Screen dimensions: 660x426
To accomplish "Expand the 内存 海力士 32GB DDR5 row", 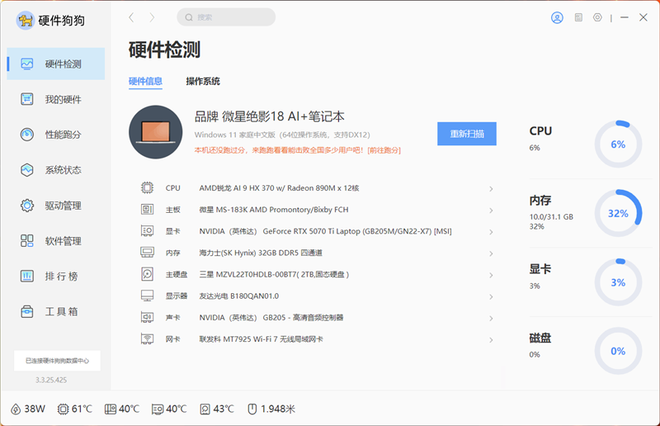I will pos(318,253).
